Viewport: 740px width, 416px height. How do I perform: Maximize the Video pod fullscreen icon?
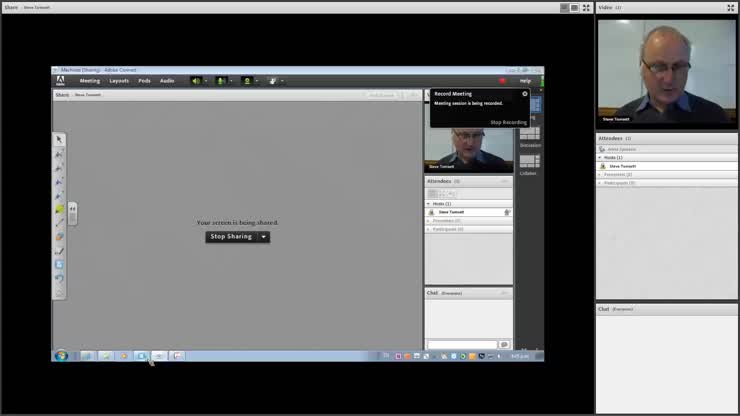coord(730,7)
